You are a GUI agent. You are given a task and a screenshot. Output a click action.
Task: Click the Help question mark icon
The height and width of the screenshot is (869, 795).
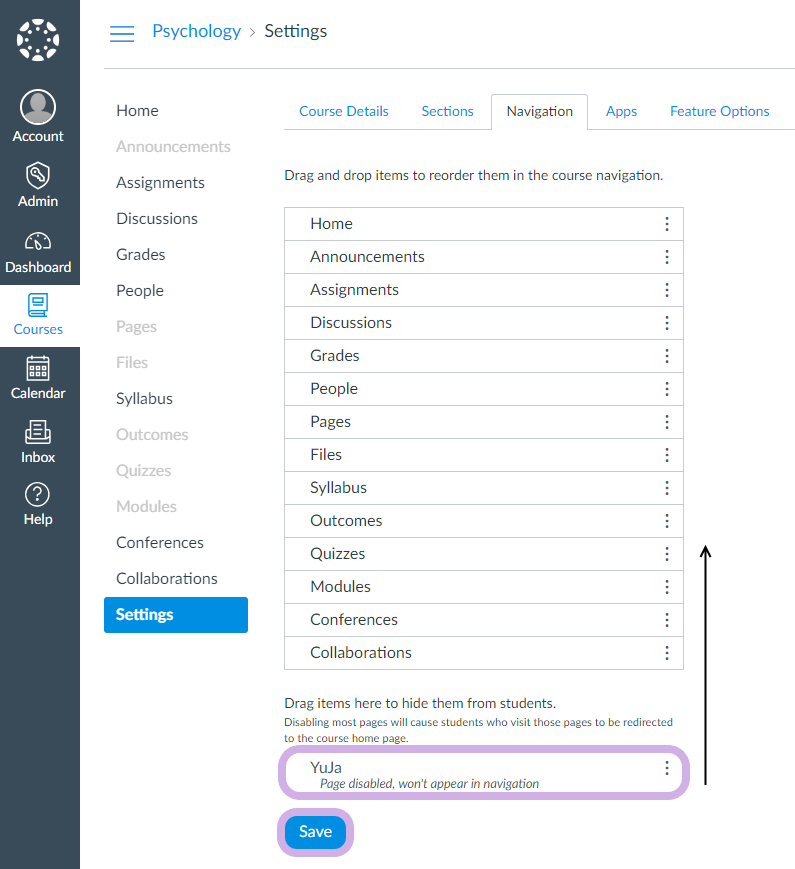pyautogui.click(x=38, y=494)
